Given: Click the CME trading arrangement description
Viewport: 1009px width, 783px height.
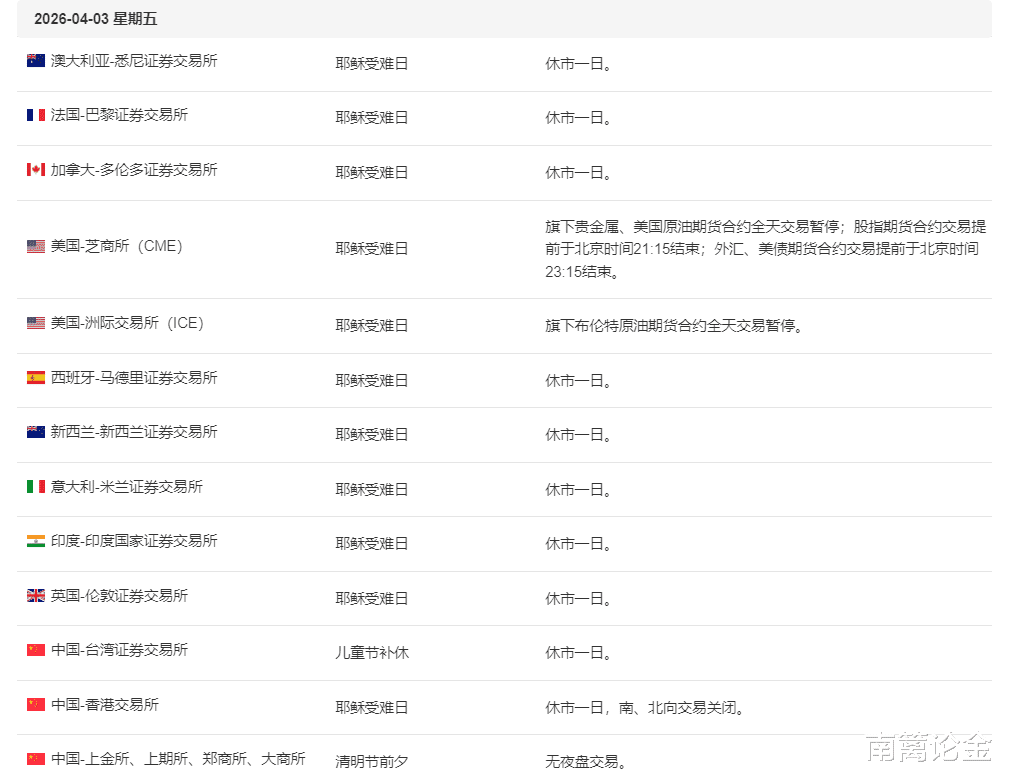Looking at the screenshot, I should (765, 249).
